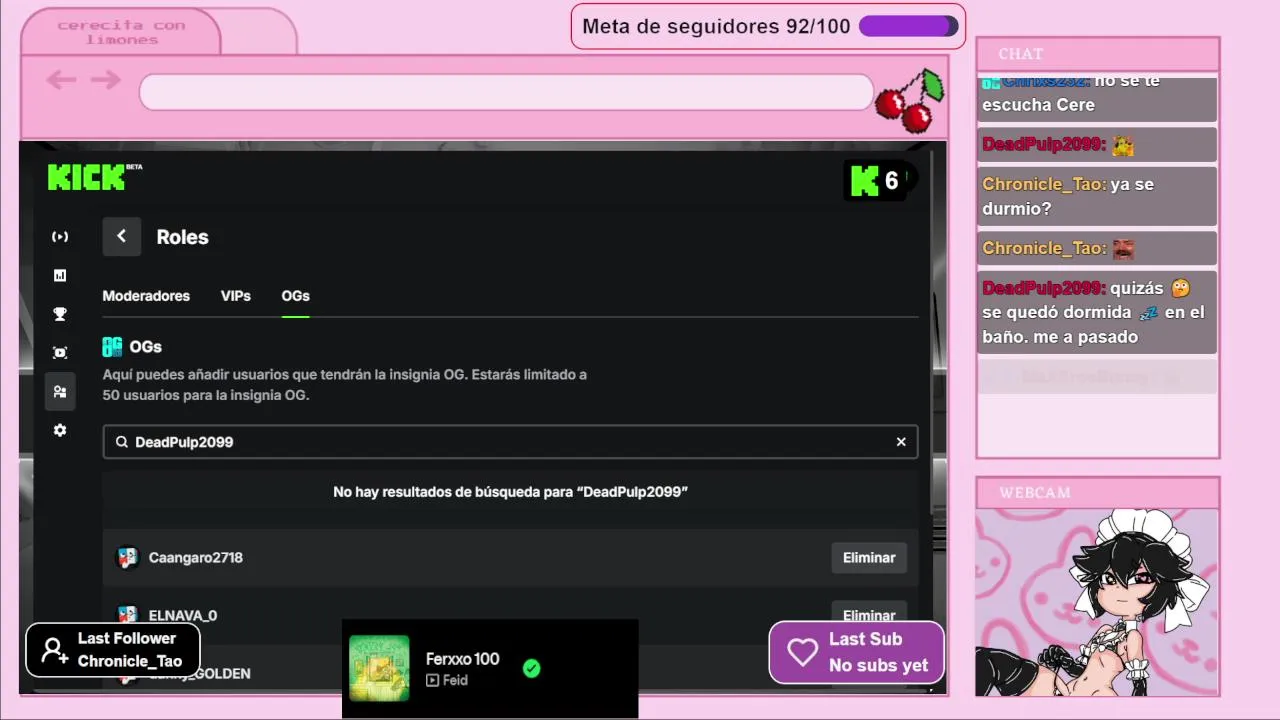Switch to the VIPs tab
This screenshot has width=1280, height=720.
[x=236, y=296]
